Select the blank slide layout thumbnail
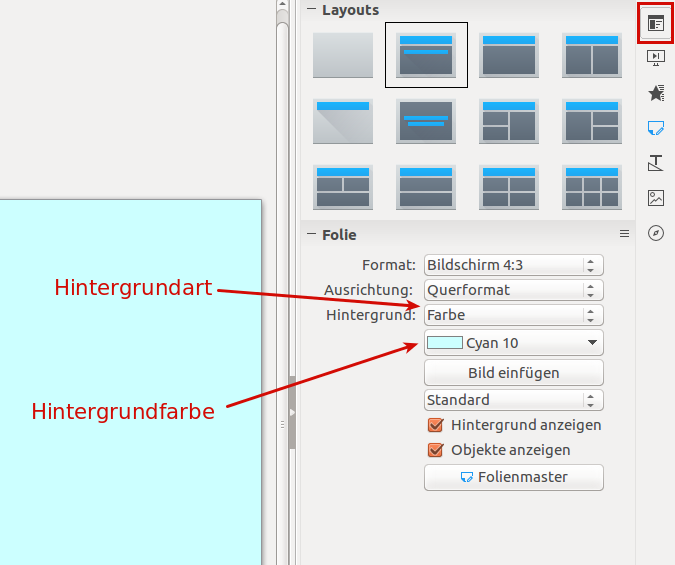 (x=343, y=55)
